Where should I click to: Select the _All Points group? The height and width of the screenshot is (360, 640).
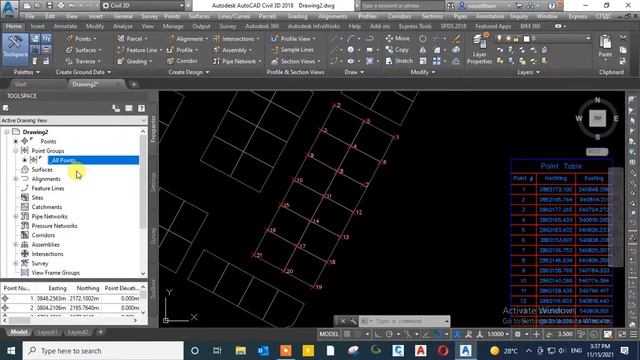coord(93,160)
